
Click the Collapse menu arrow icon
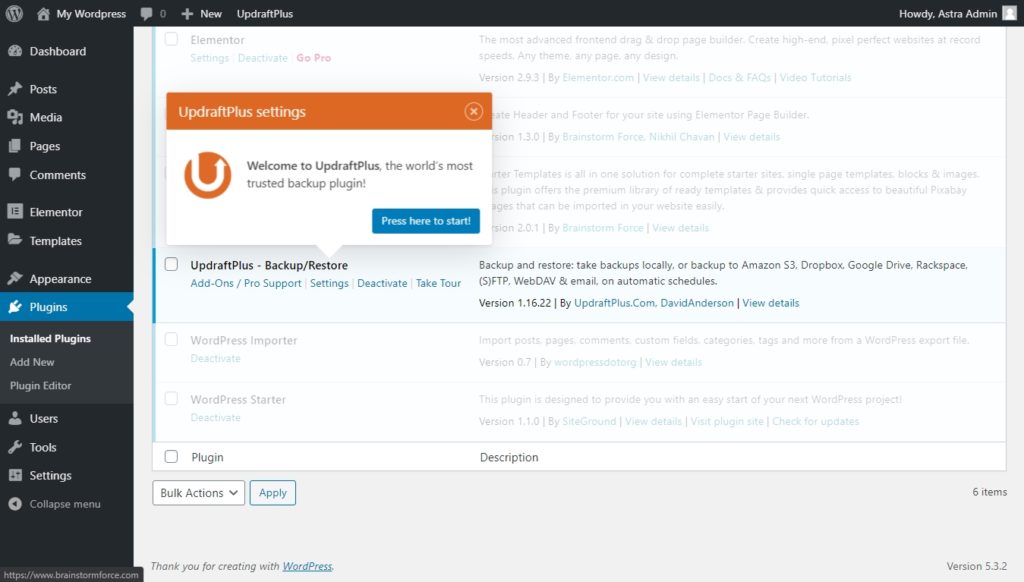click(15, 504)
